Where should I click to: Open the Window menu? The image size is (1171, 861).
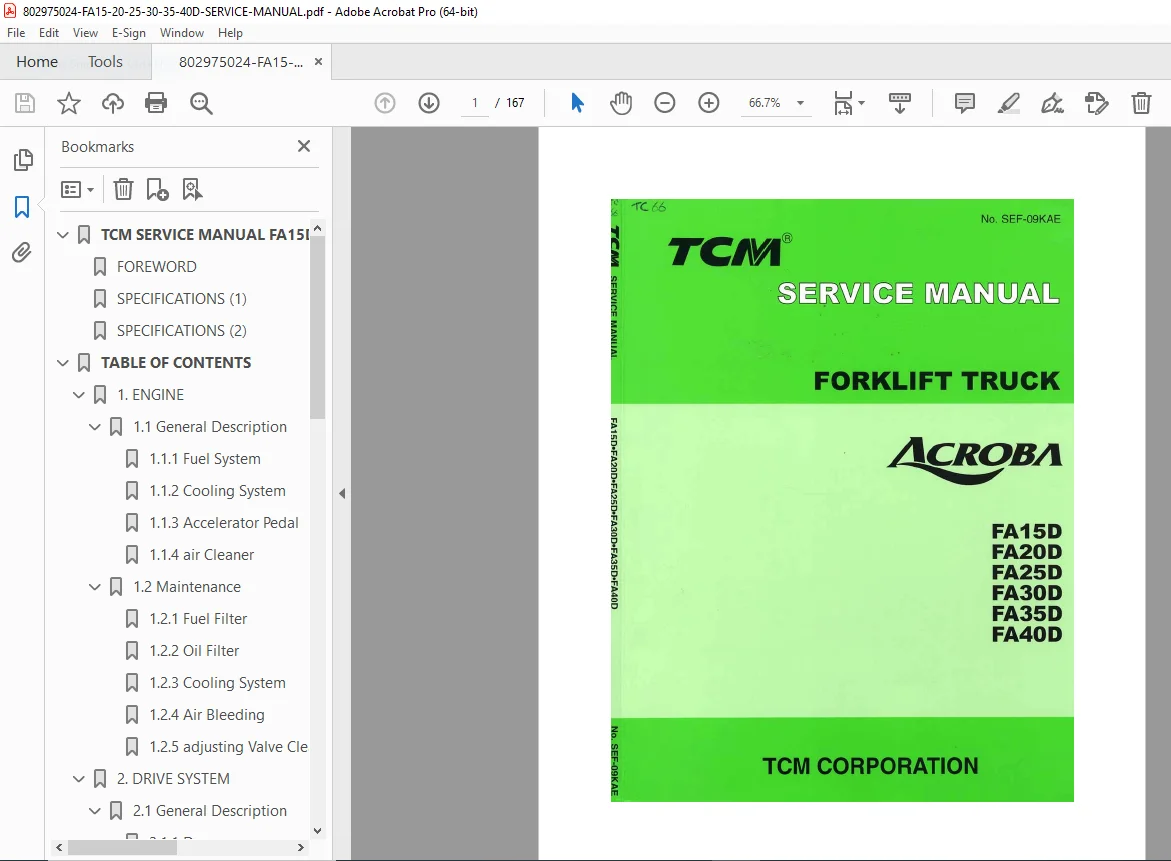click(181, 33)
